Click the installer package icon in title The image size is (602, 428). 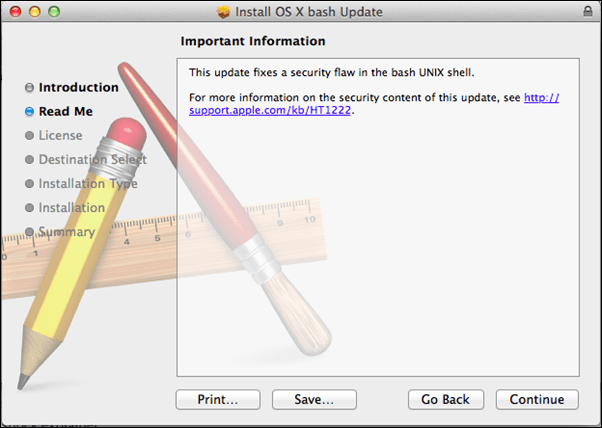(223, 12)
